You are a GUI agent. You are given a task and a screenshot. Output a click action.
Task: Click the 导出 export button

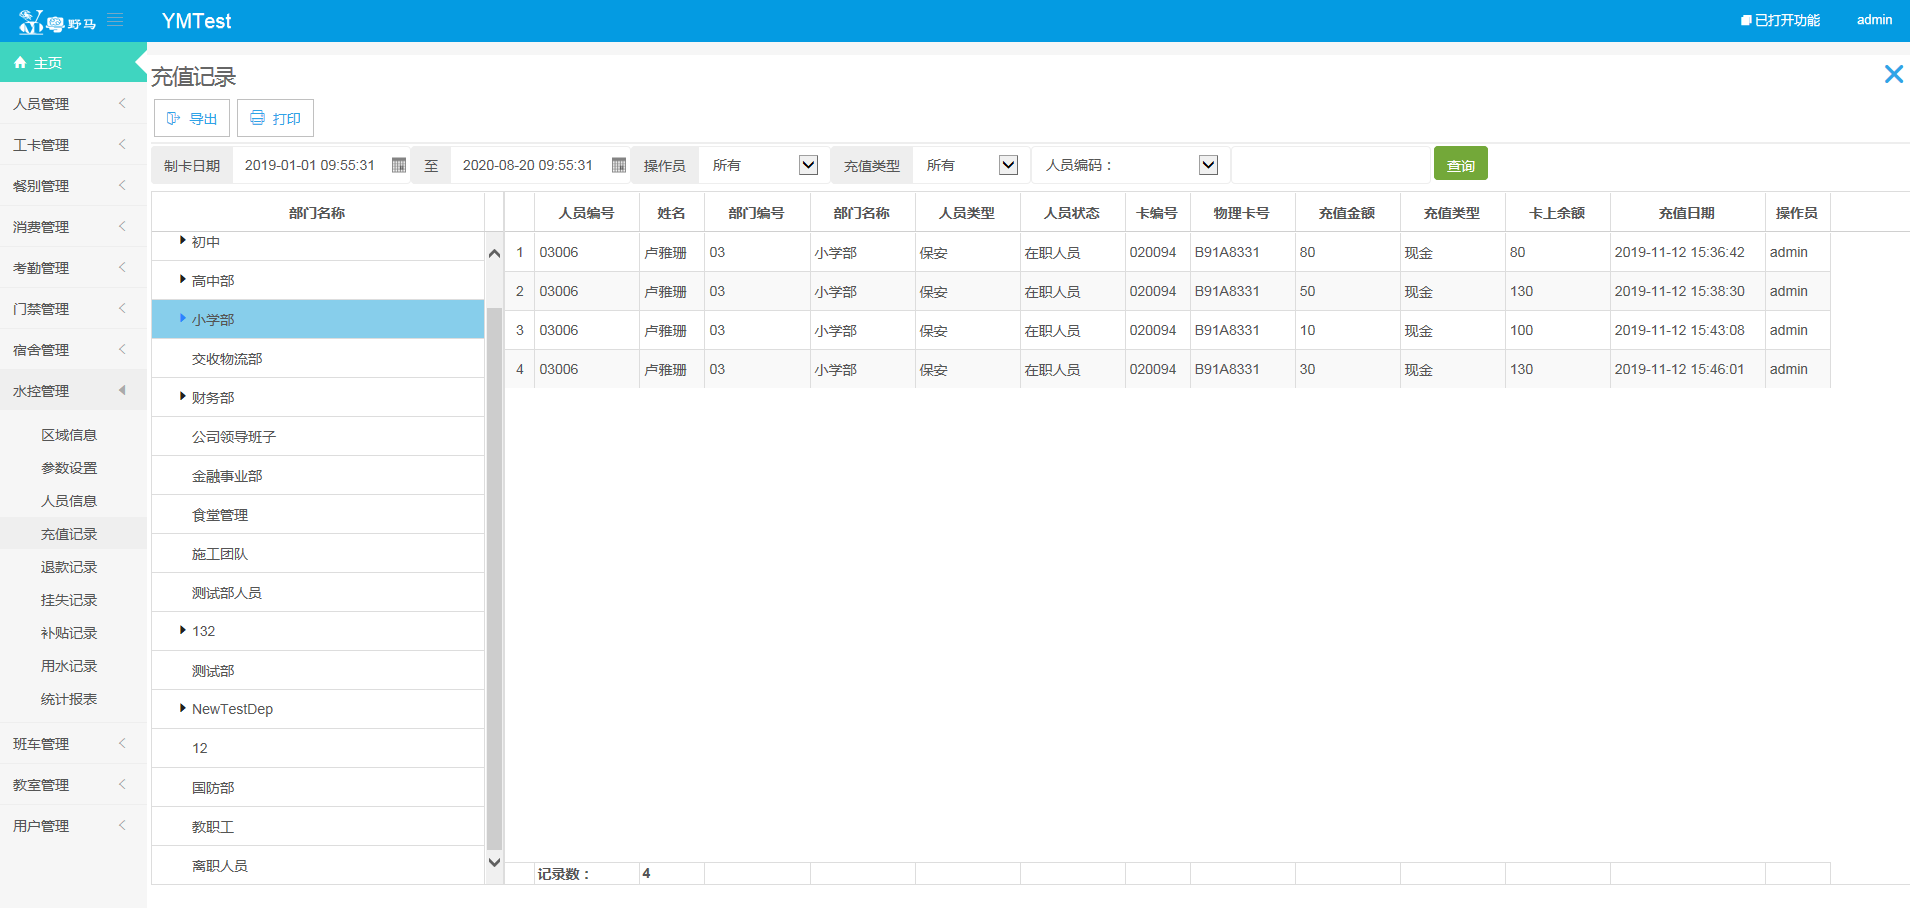[192, 118]
